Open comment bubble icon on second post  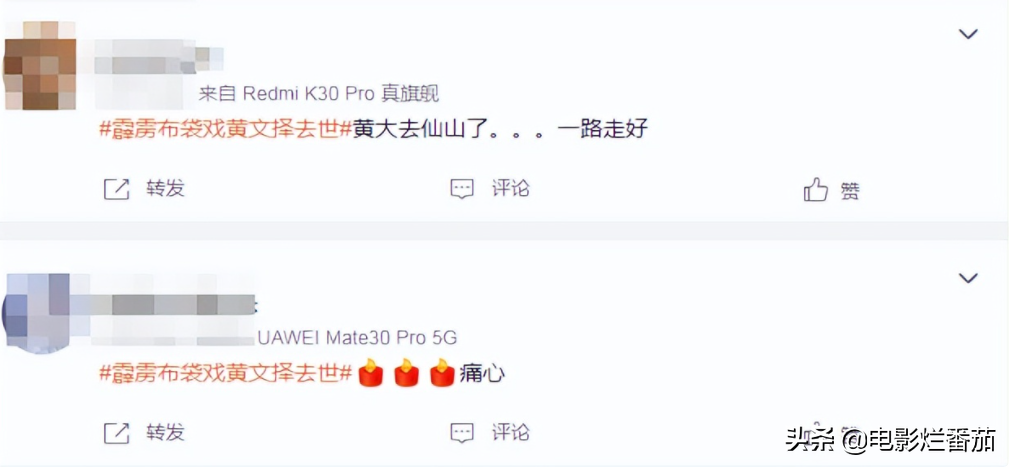coord(462,433)
